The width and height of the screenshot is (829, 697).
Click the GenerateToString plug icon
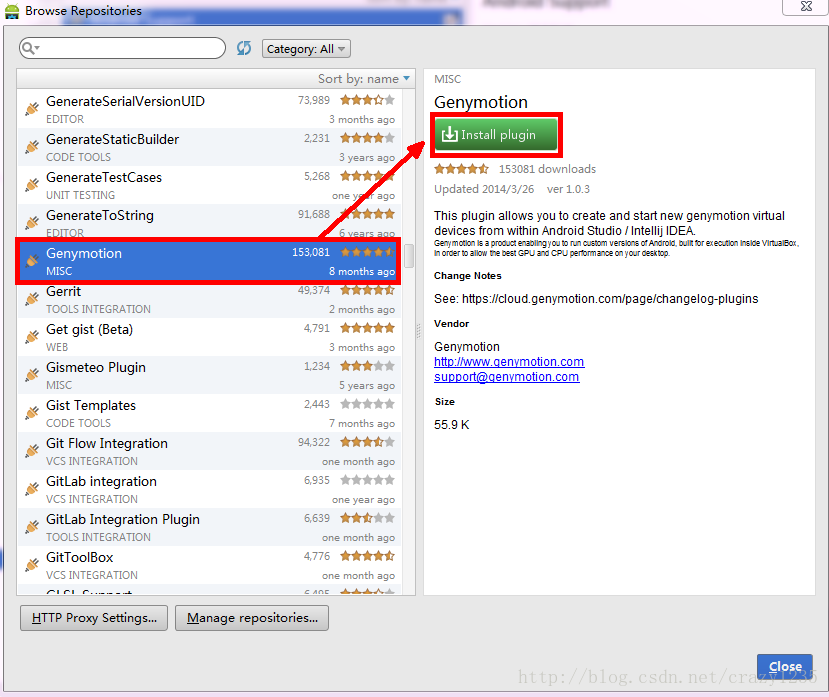coord(32,223)
